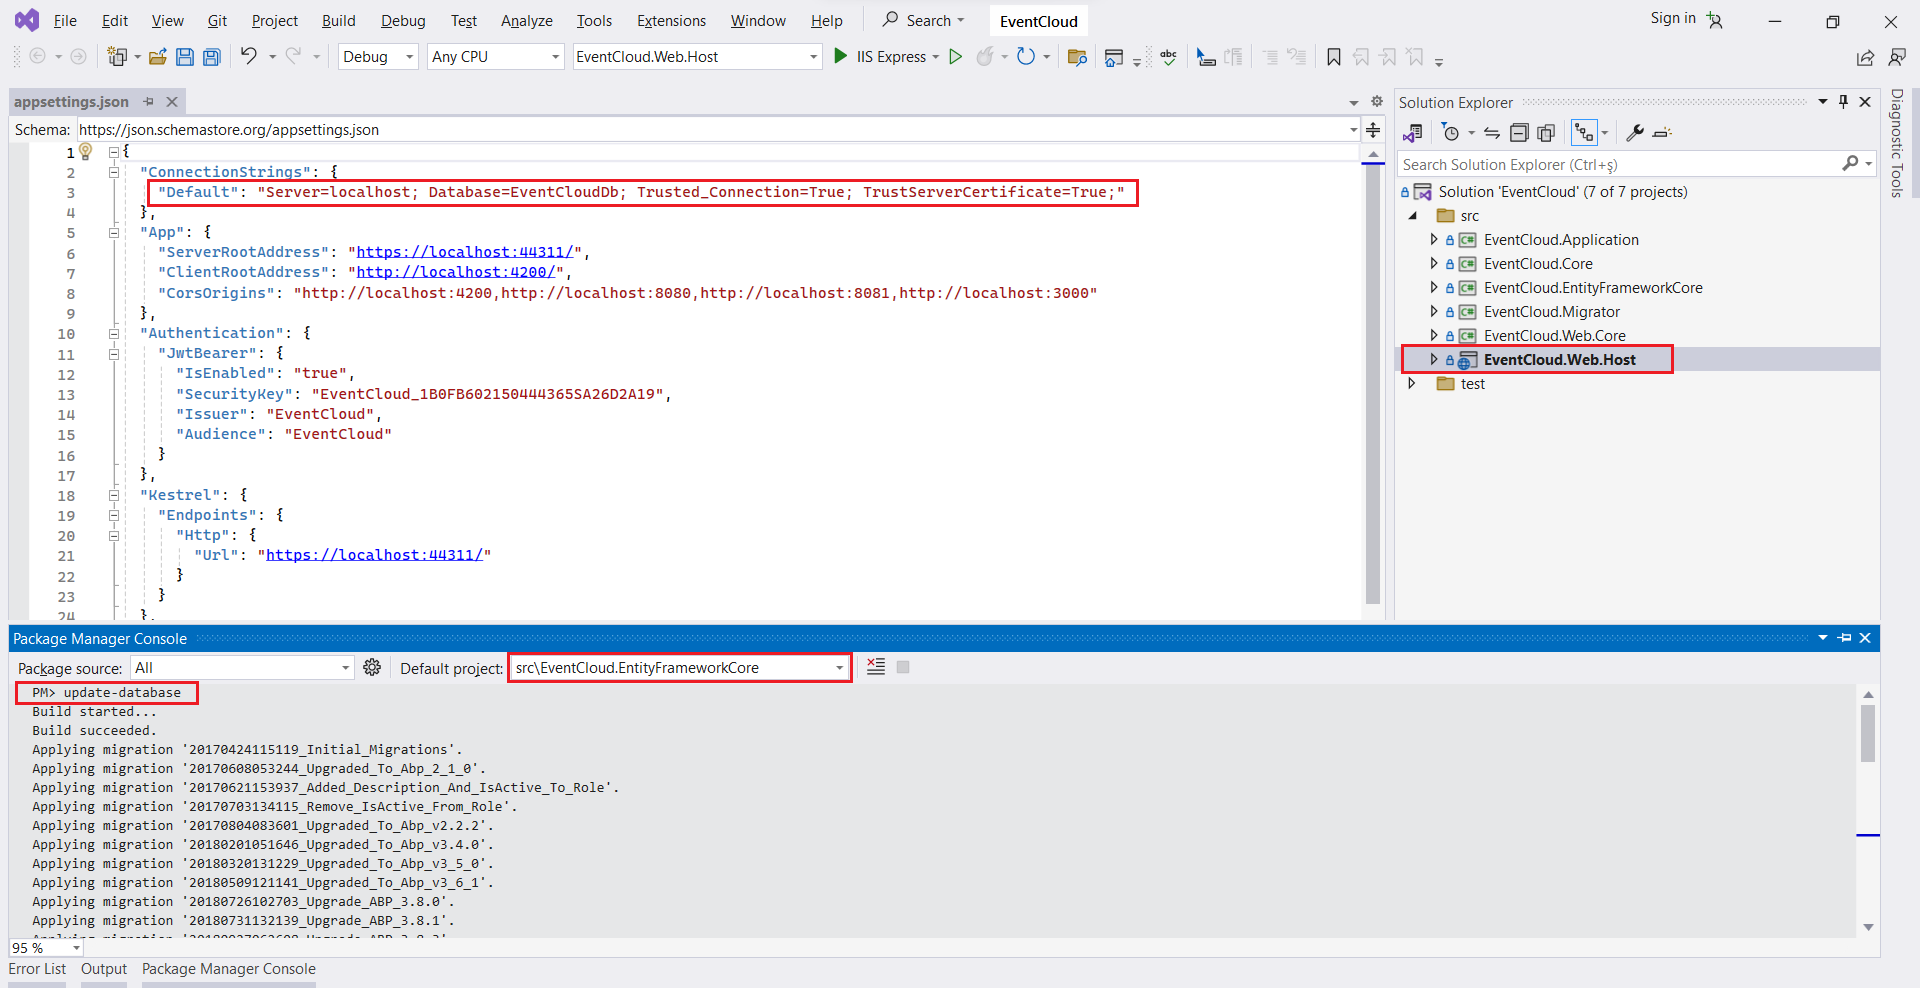Click Show All Files icon in Solution Explorer
This screenshot has width=1920, height=988.
coord(1546,133)
